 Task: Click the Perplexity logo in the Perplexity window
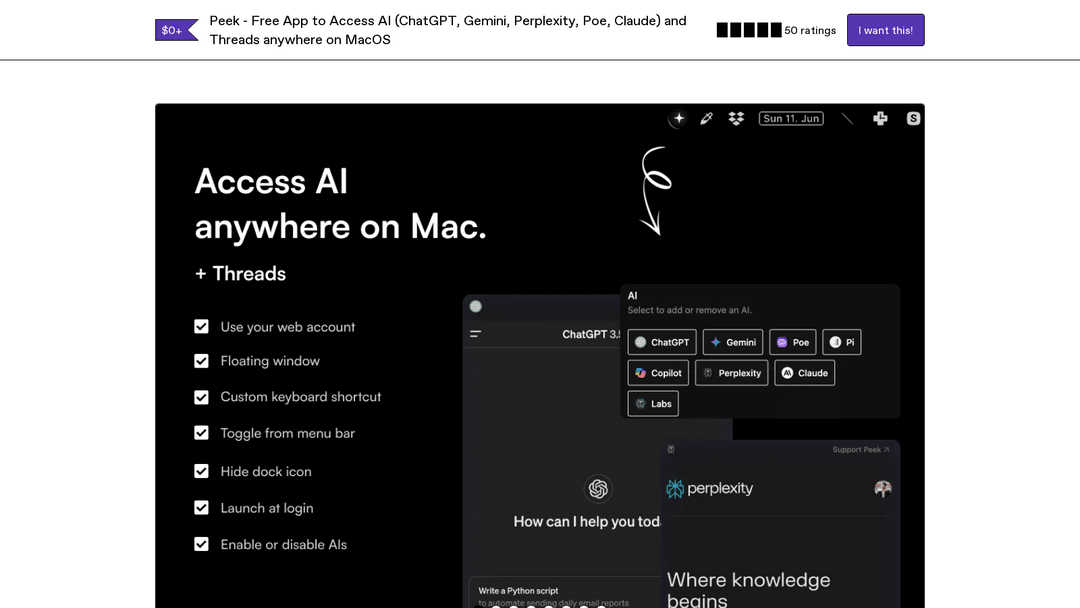(x=709, y=488)
